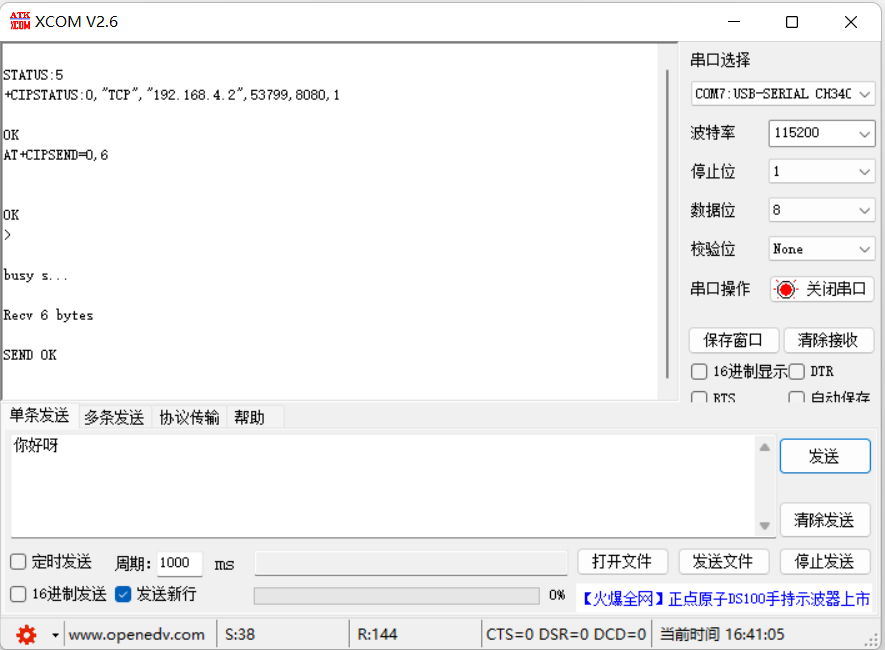The width and height of the screenshot is (885, 650).
Task: Open the 帮助 help tab
Action: pos(248,417)
